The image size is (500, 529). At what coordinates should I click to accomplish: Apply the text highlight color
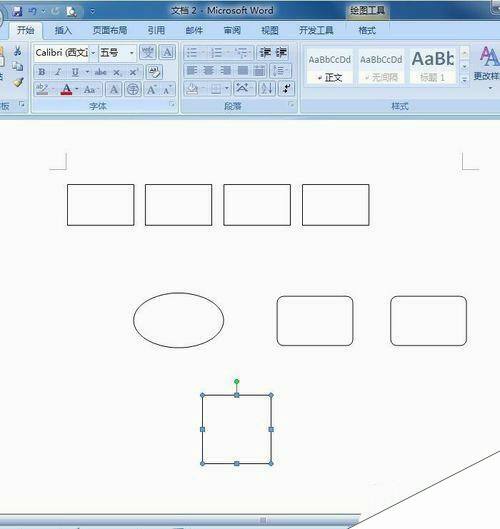pos(42,89)
